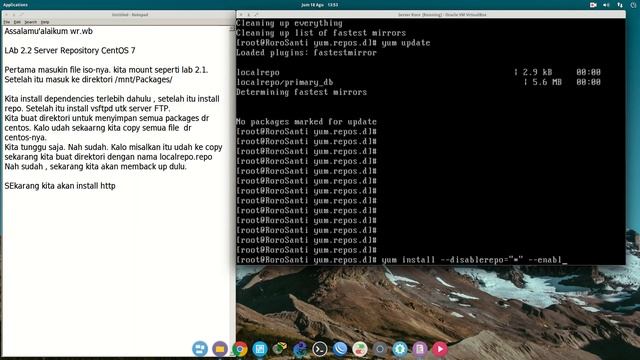Open Notepad's Help menu
Screen dimensions: 640x360
(x=45, y=22)
